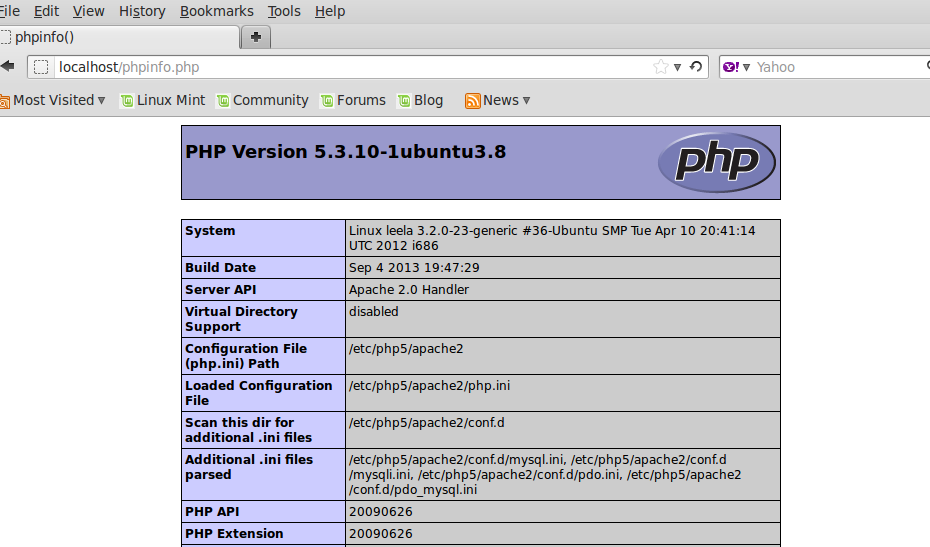Click the /etc/php5/apache2 path value

[x=406, y=349]
